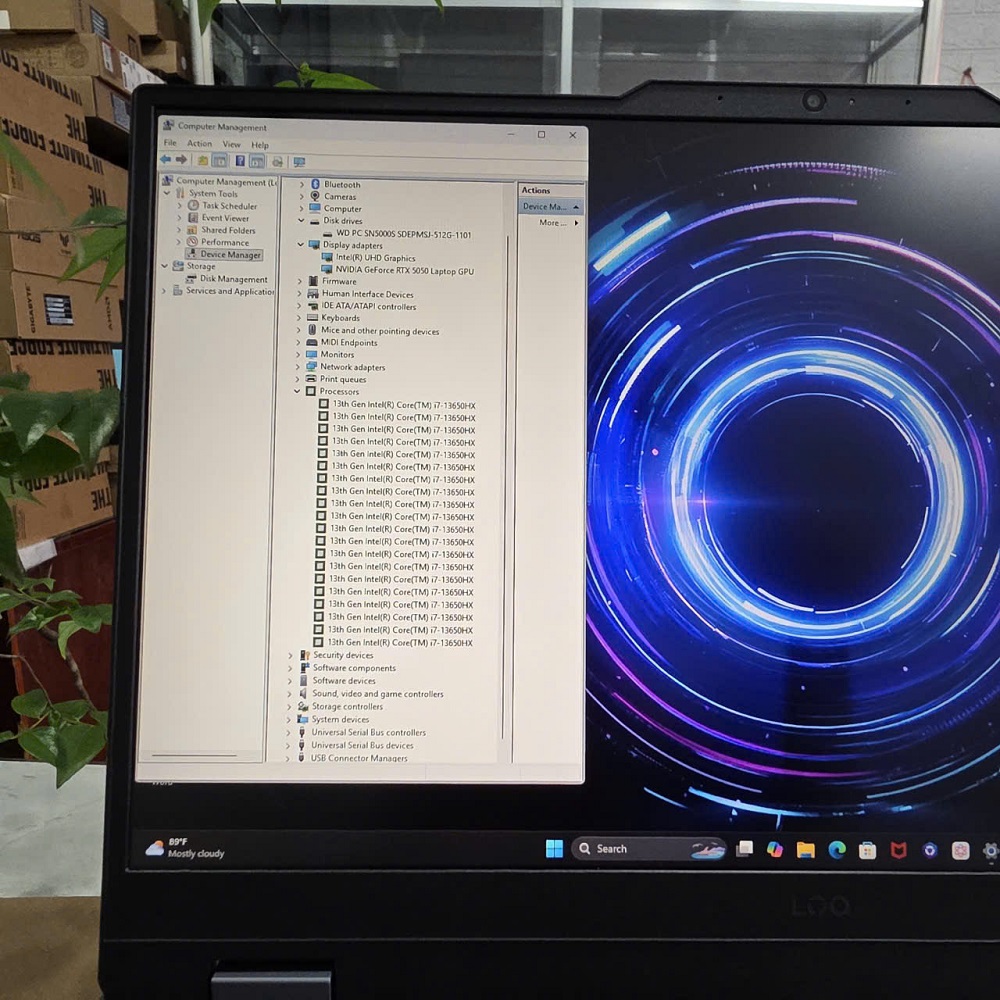Expand the Services and Applications node

(x=164, y=290)
